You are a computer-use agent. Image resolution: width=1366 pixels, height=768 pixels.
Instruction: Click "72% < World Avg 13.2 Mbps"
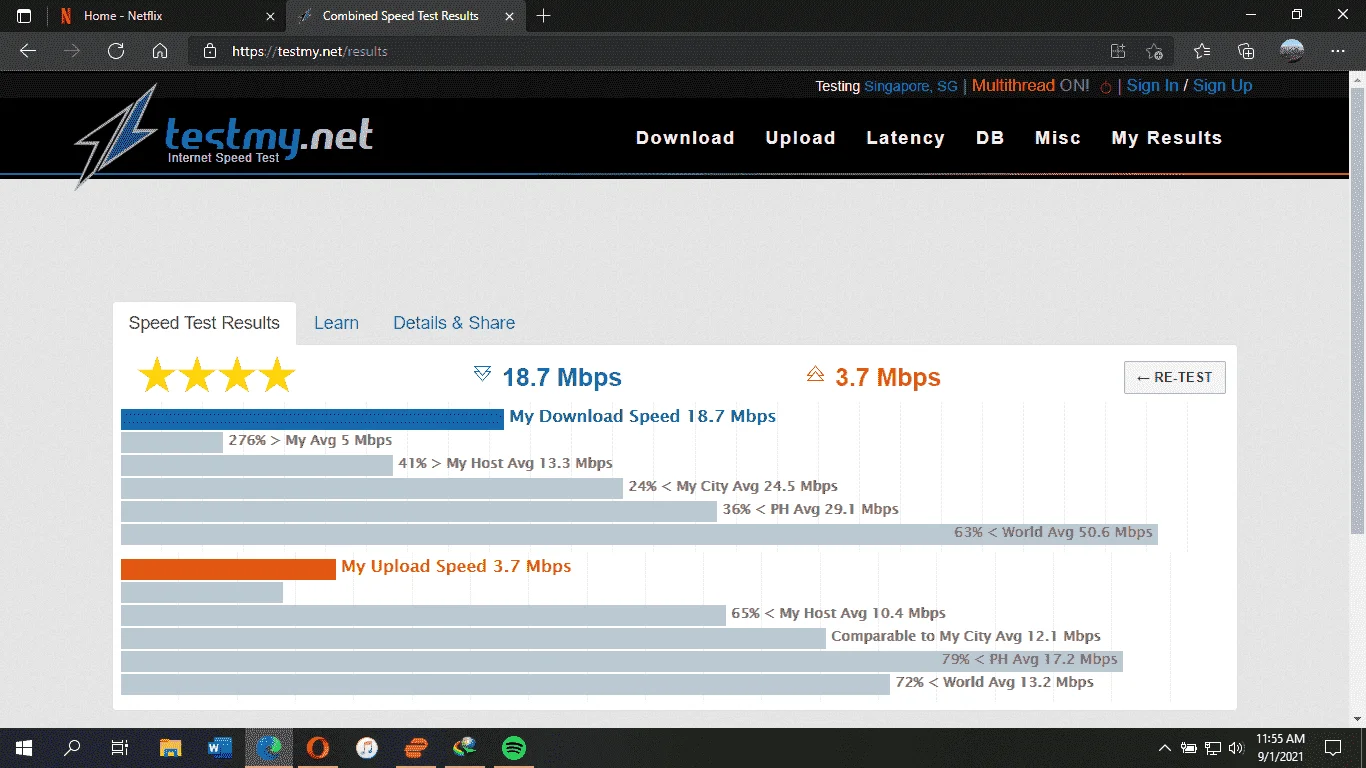995,682
